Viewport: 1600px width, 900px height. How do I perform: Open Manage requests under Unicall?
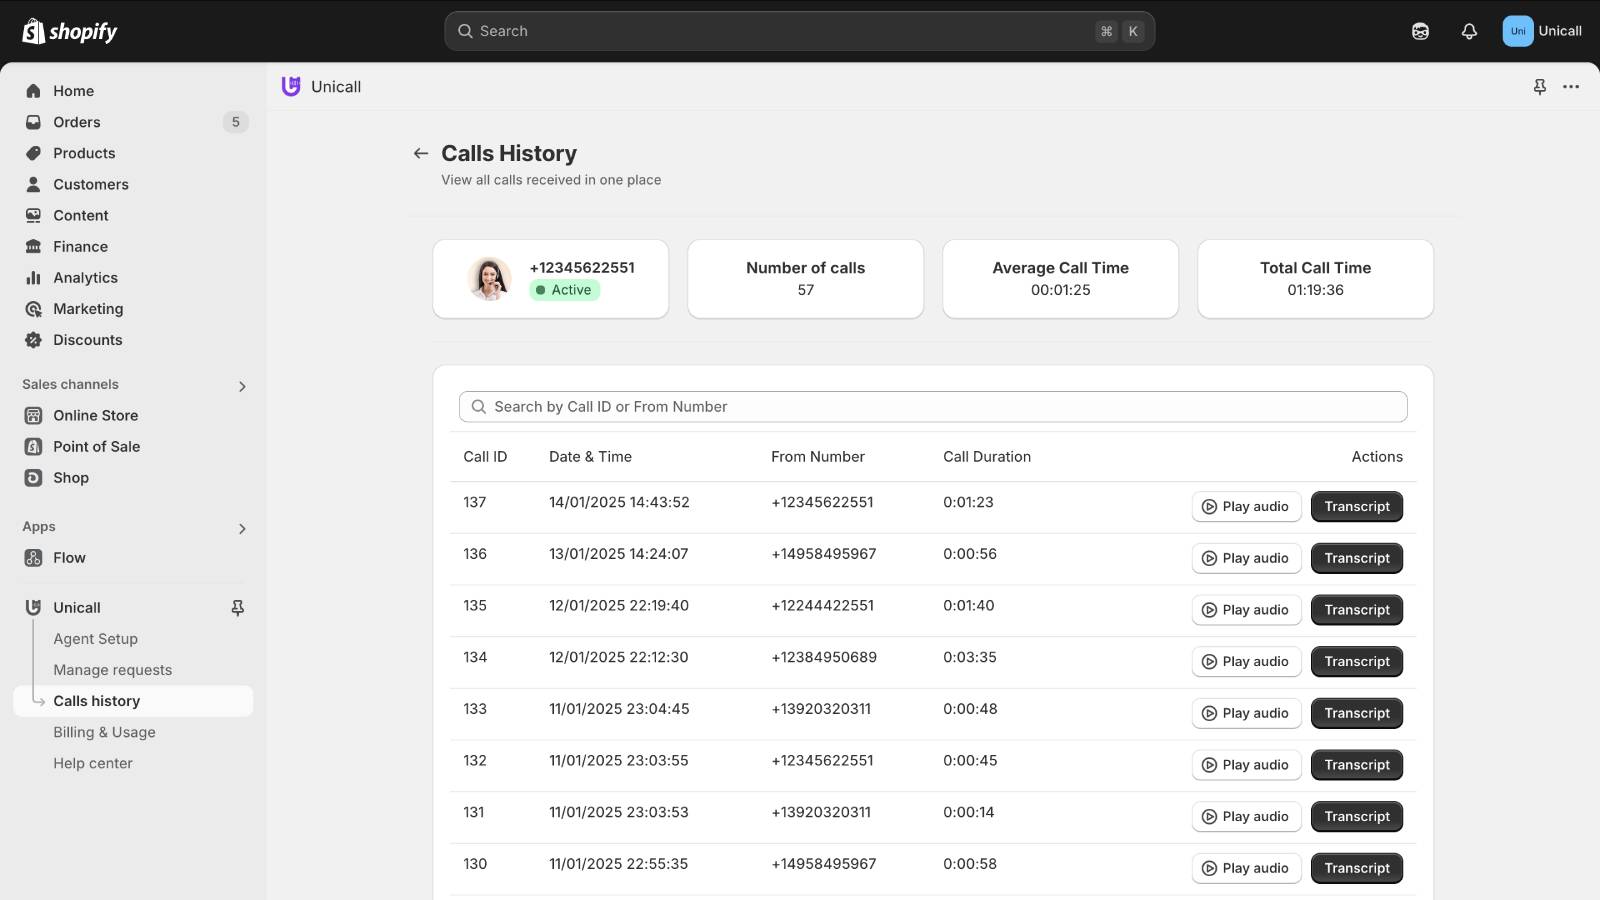(x=112, y=670)
